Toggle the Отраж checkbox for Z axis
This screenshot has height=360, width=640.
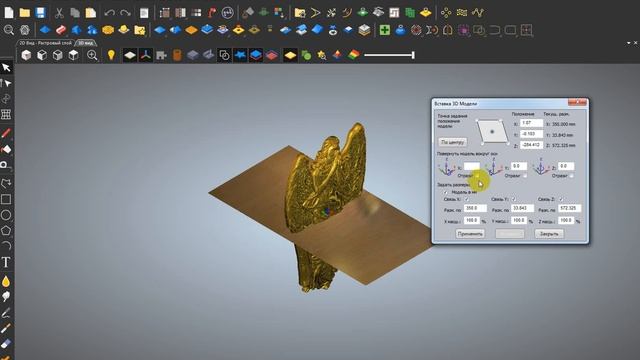click(571, 176)
